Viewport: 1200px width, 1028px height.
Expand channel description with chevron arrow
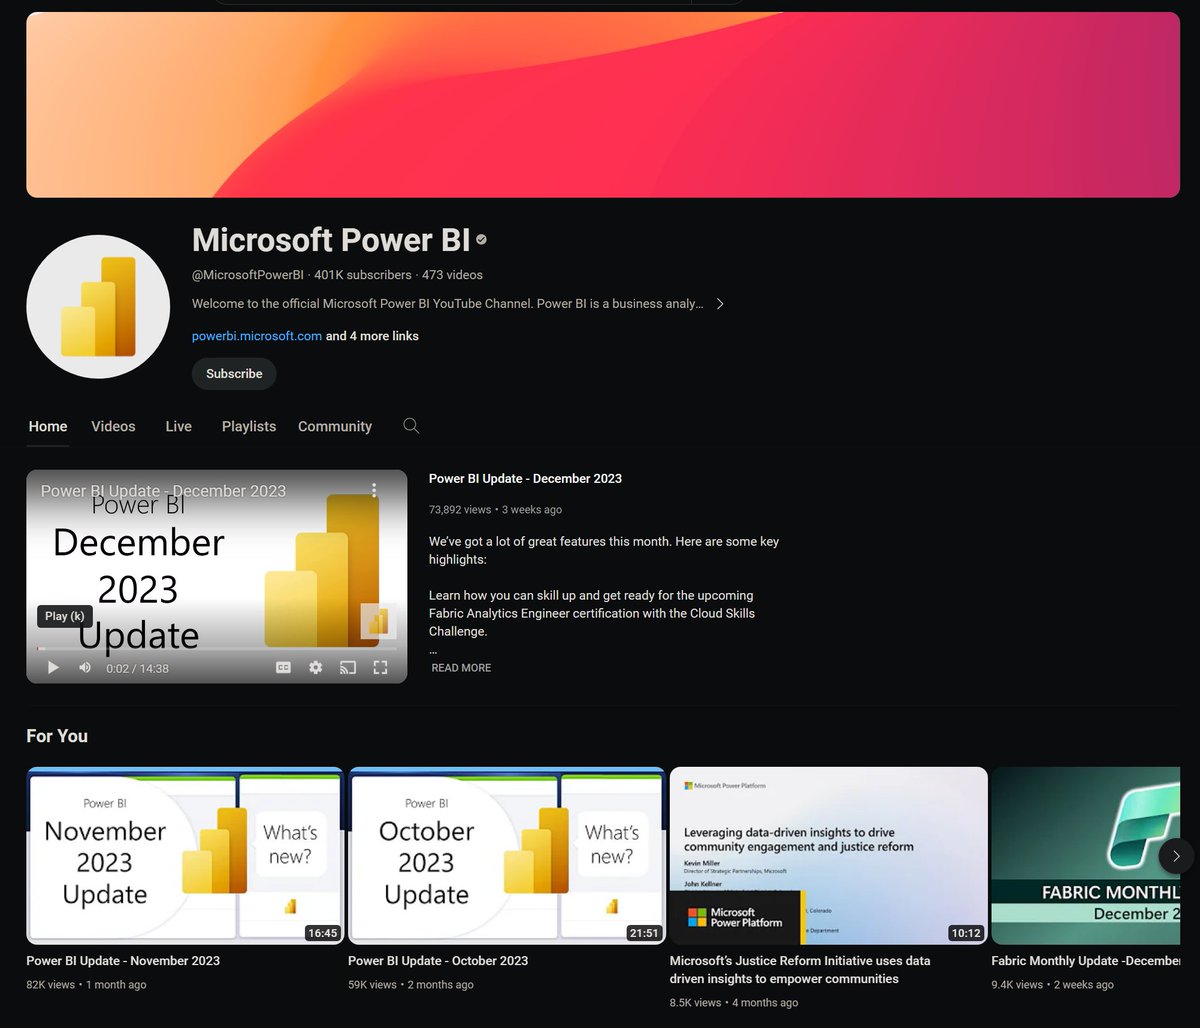(720, 304)
